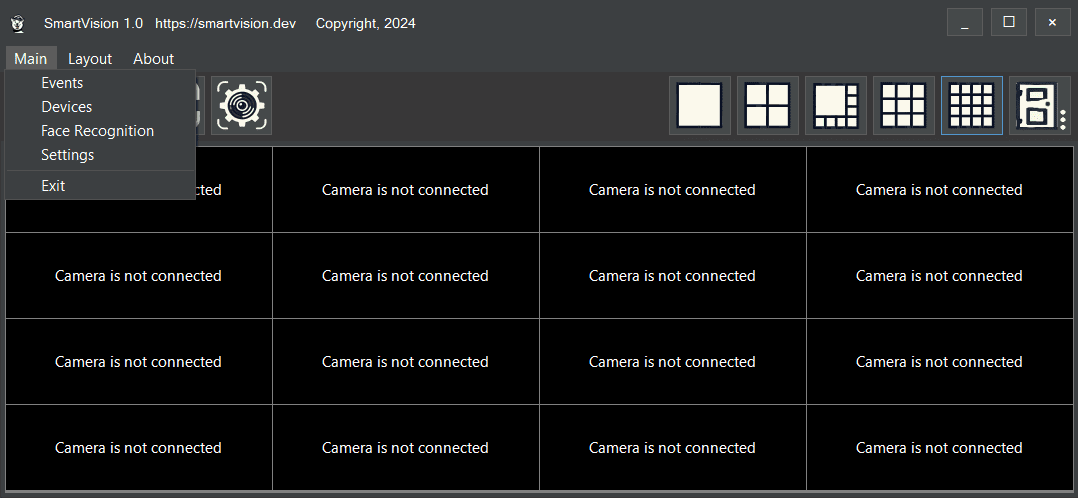Select Devices in the Main menu
Screen dimensions: 1078x498
pos(66,107)
